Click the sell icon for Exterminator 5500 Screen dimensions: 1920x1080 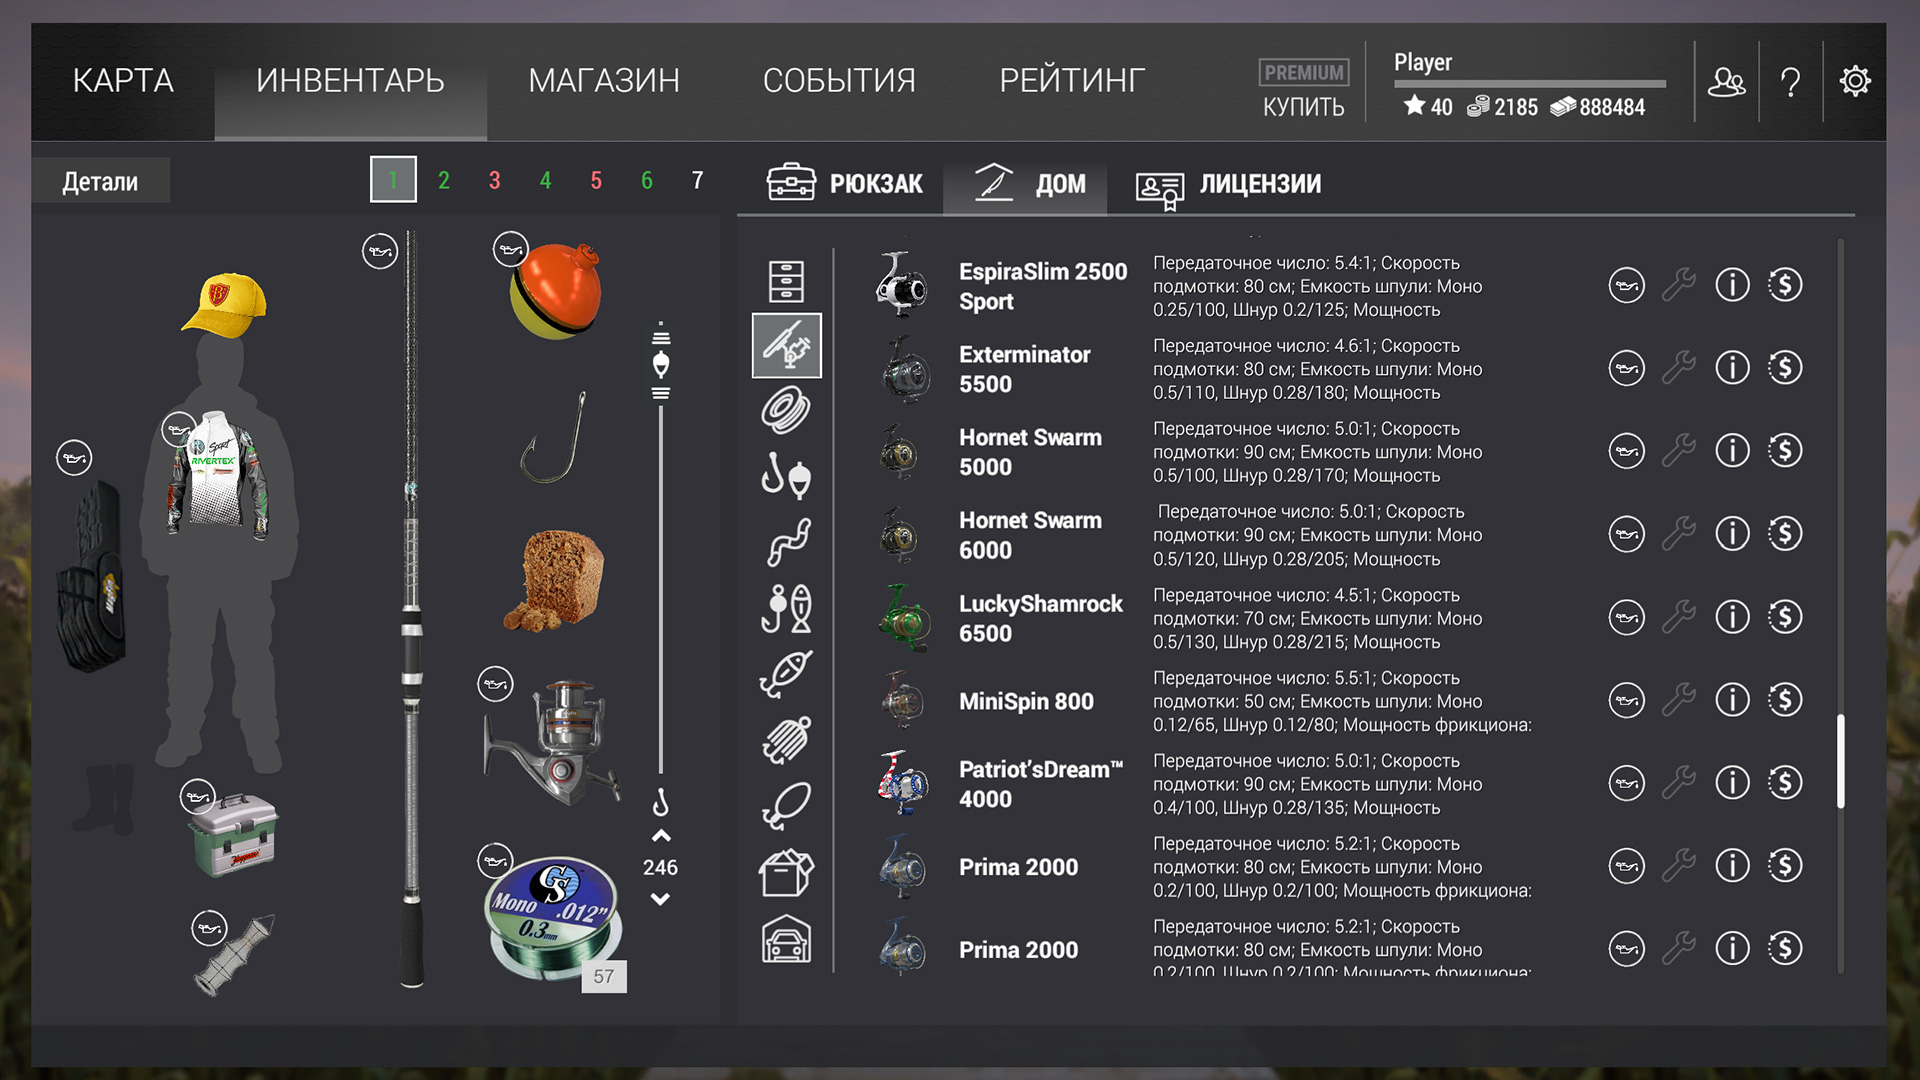1785,369
